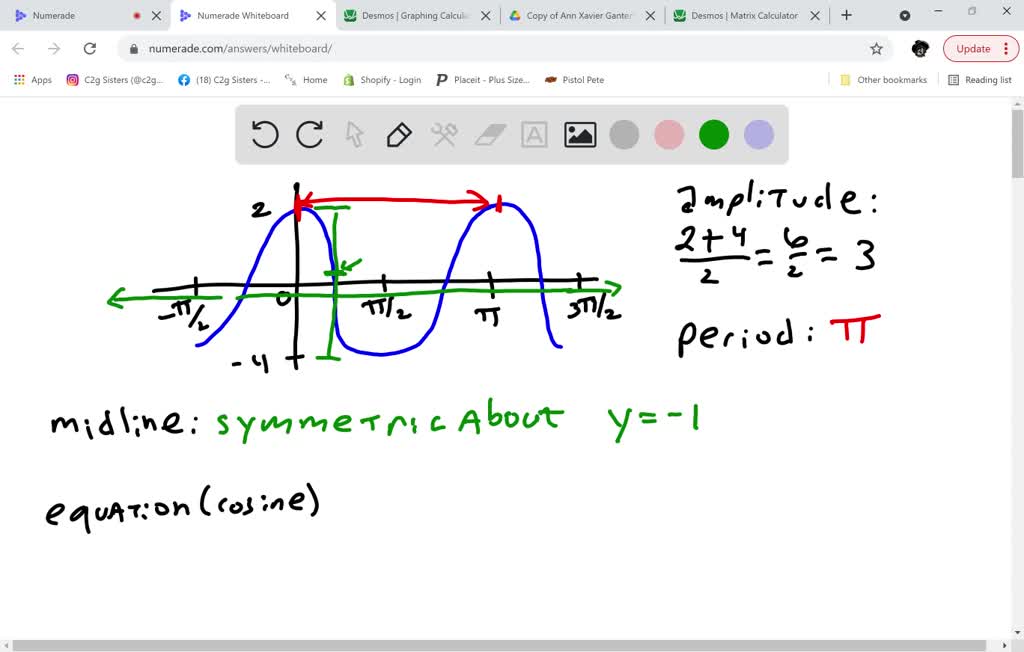Image resolution: width=1024 pixels, height=652 pixels.
Task: Select the cursor arrow tool
Action: pyautogui.click(x=354, y=133)
